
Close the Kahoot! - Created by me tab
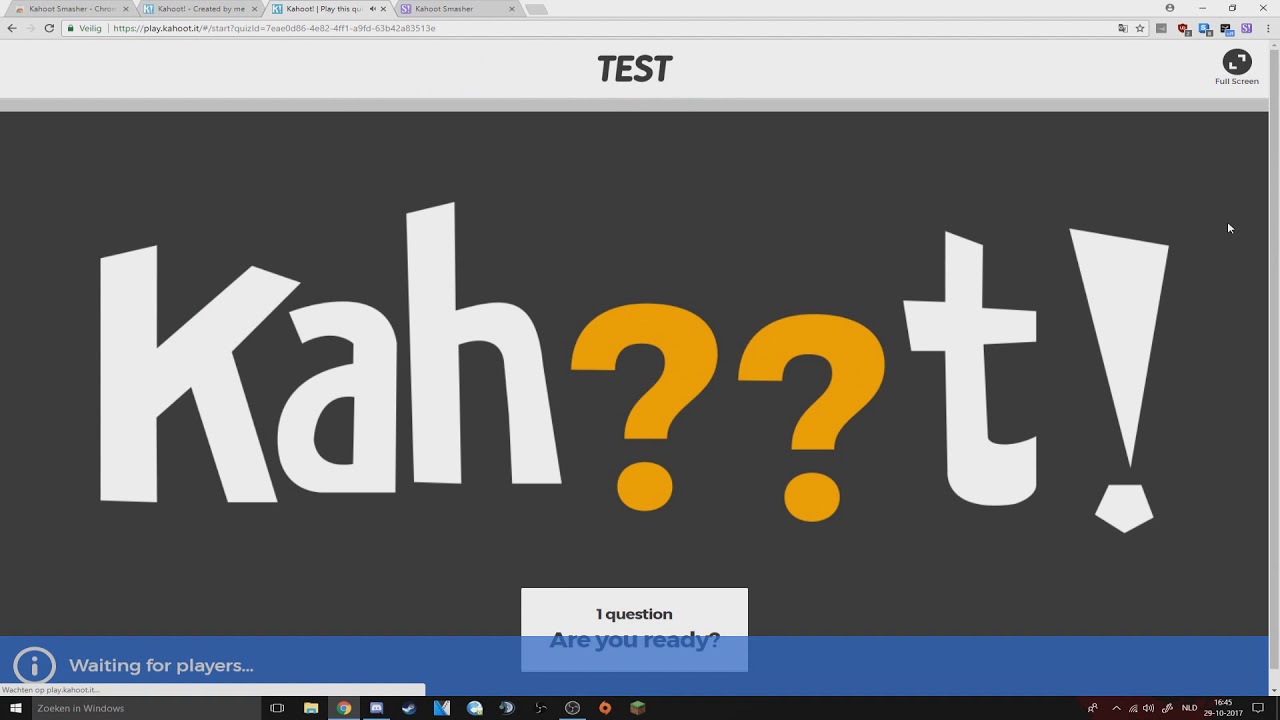click(254, 9)
